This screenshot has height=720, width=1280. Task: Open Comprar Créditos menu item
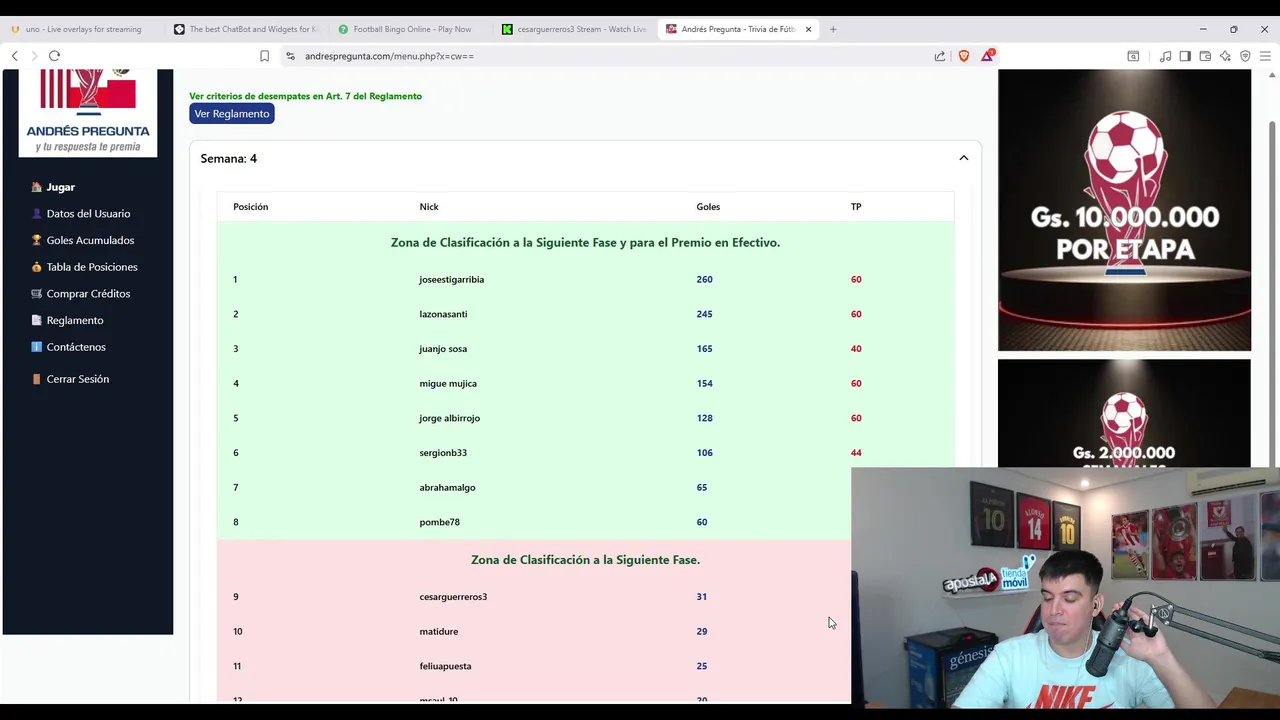88,294
